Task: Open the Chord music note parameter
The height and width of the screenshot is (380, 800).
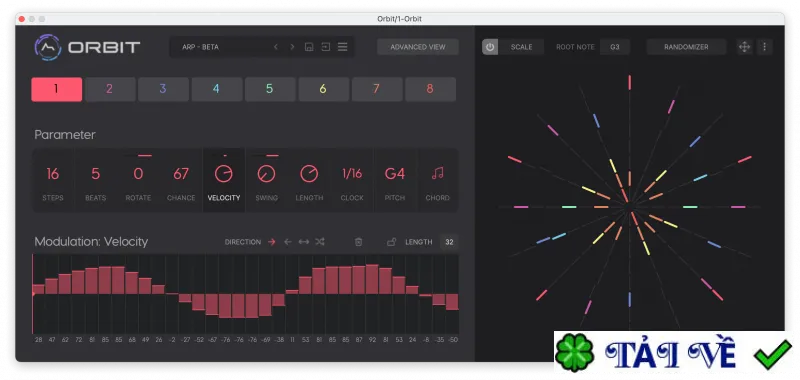Action: 438,174
